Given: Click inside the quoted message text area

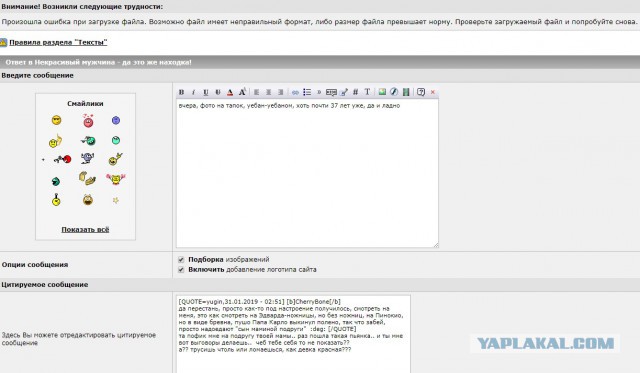Looking at the screenshot, I should click(293, 334).
